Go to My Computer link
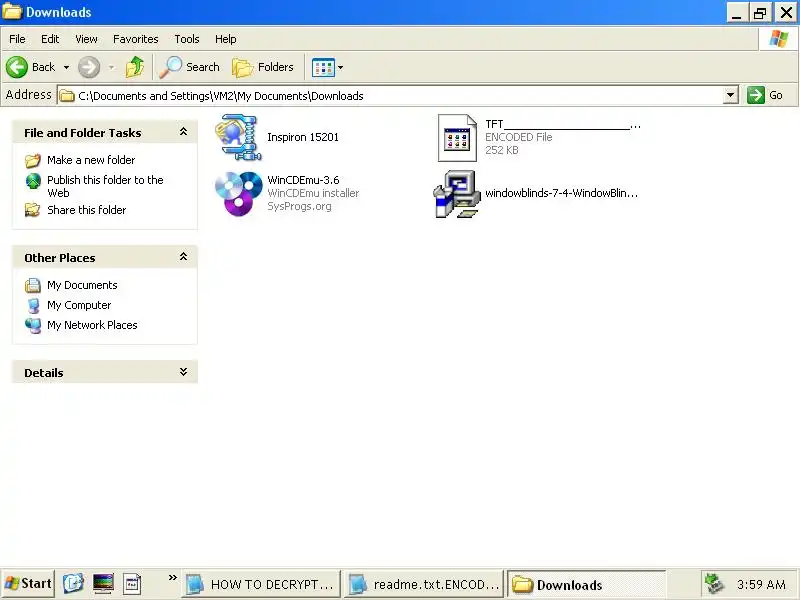This screenshot has width=800, height=600. [79, 305]
